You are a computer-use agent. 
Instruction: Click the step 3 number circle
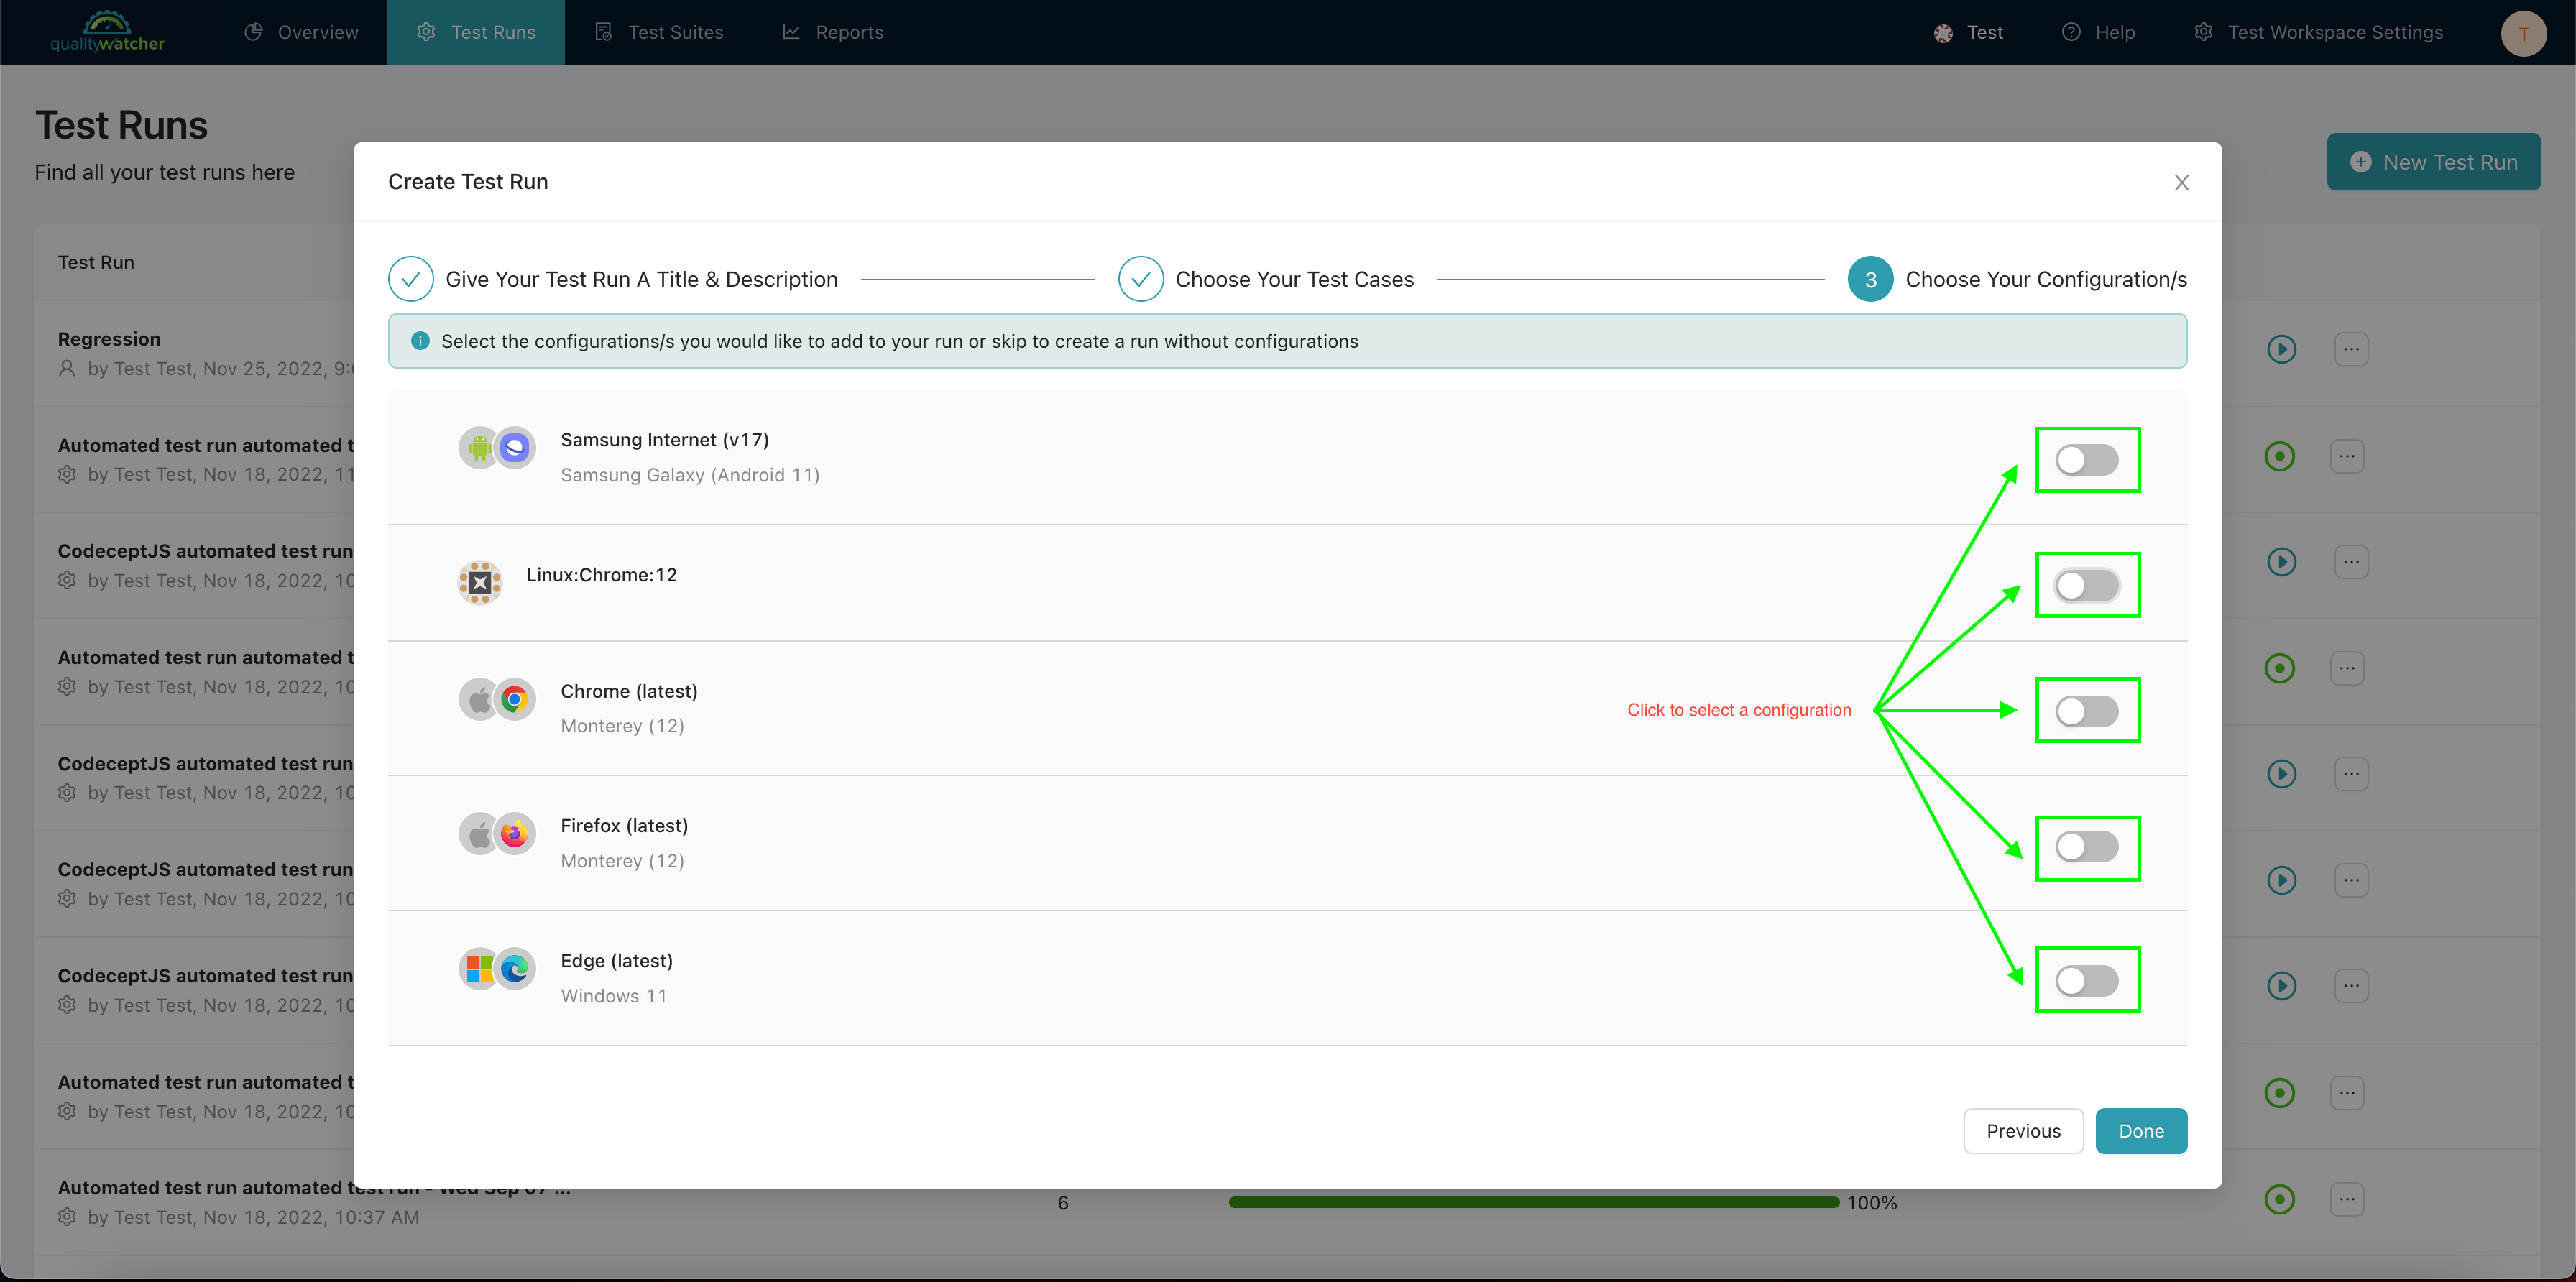point(1870,279)
